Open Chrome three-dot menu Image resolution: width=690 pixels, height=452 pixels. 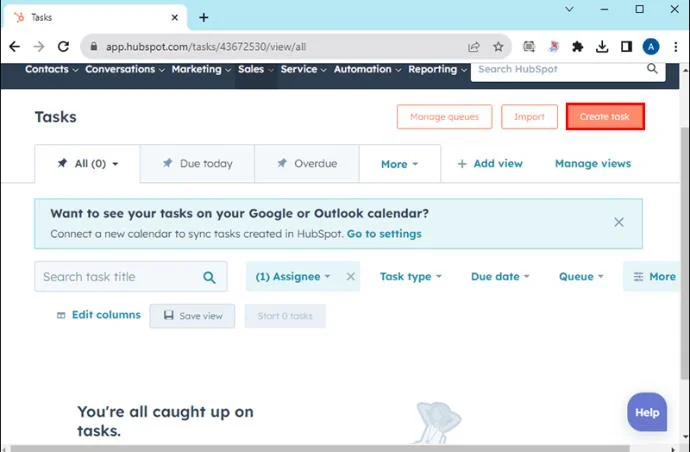(676, 47)
